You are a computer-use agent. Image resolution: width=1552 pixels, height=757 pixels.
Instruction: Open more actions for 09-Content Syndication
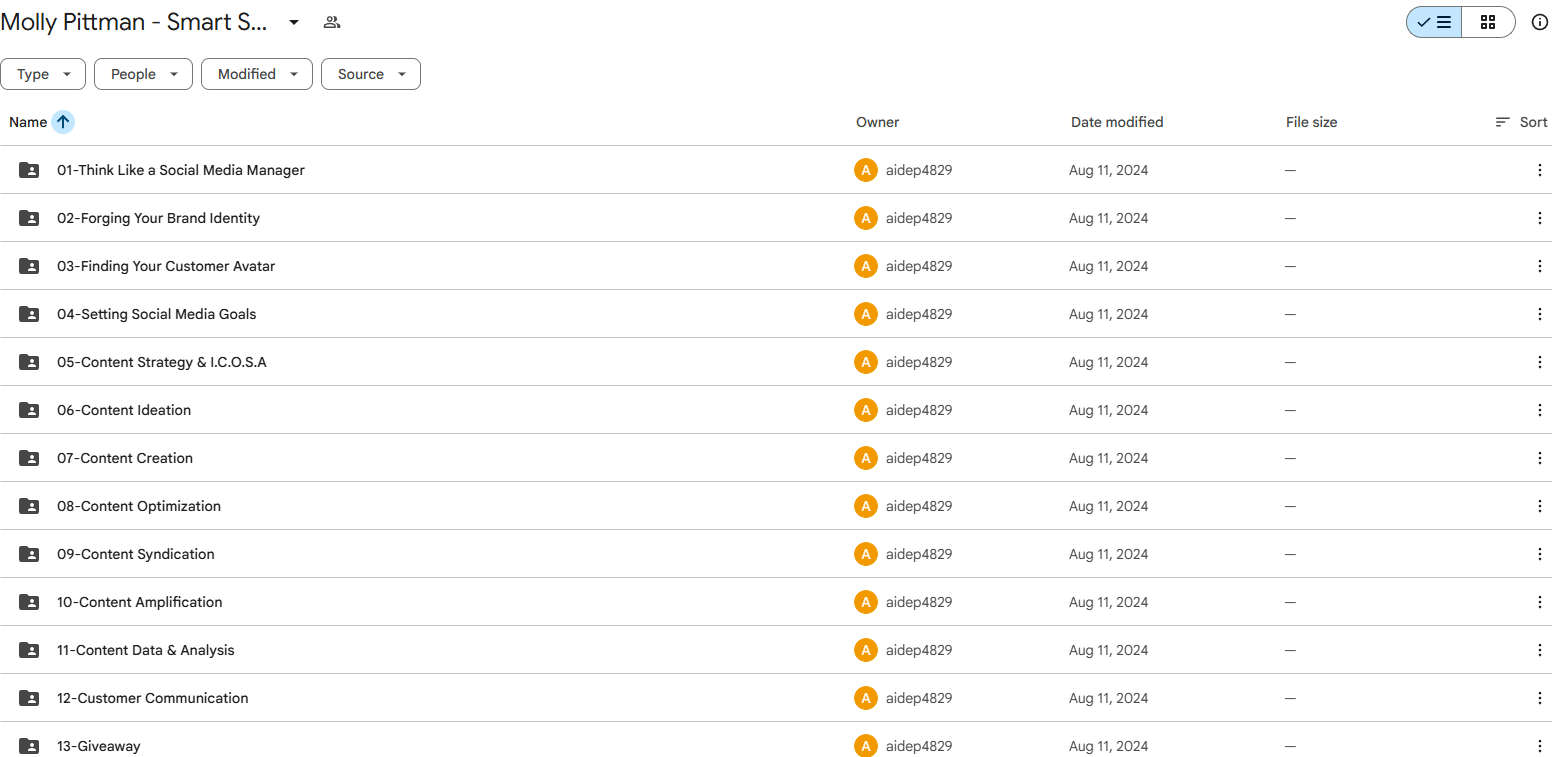tap(1539, 554)
